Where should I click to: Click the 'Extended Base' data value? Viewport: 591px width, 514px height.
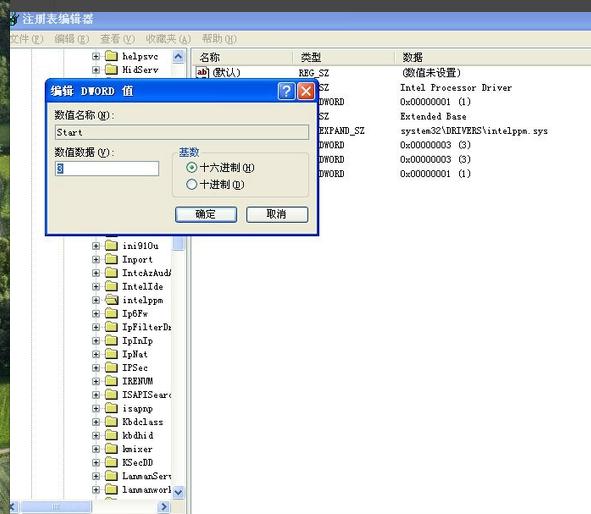pyautogui.click(x=433, y=116)
